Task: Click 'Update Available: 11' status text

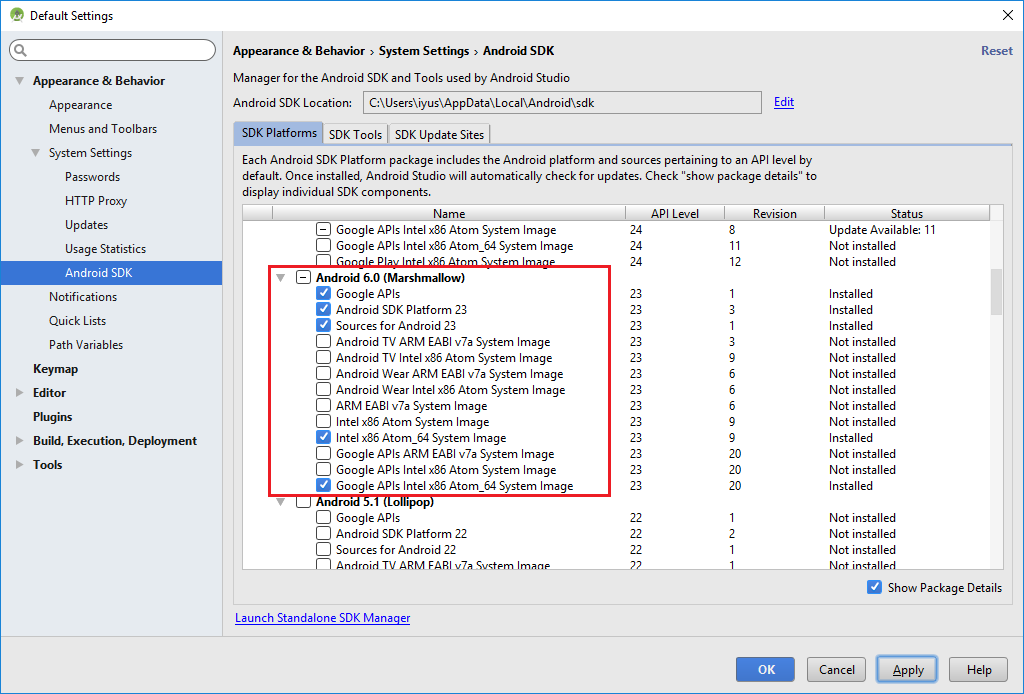Action: (882, 230)
